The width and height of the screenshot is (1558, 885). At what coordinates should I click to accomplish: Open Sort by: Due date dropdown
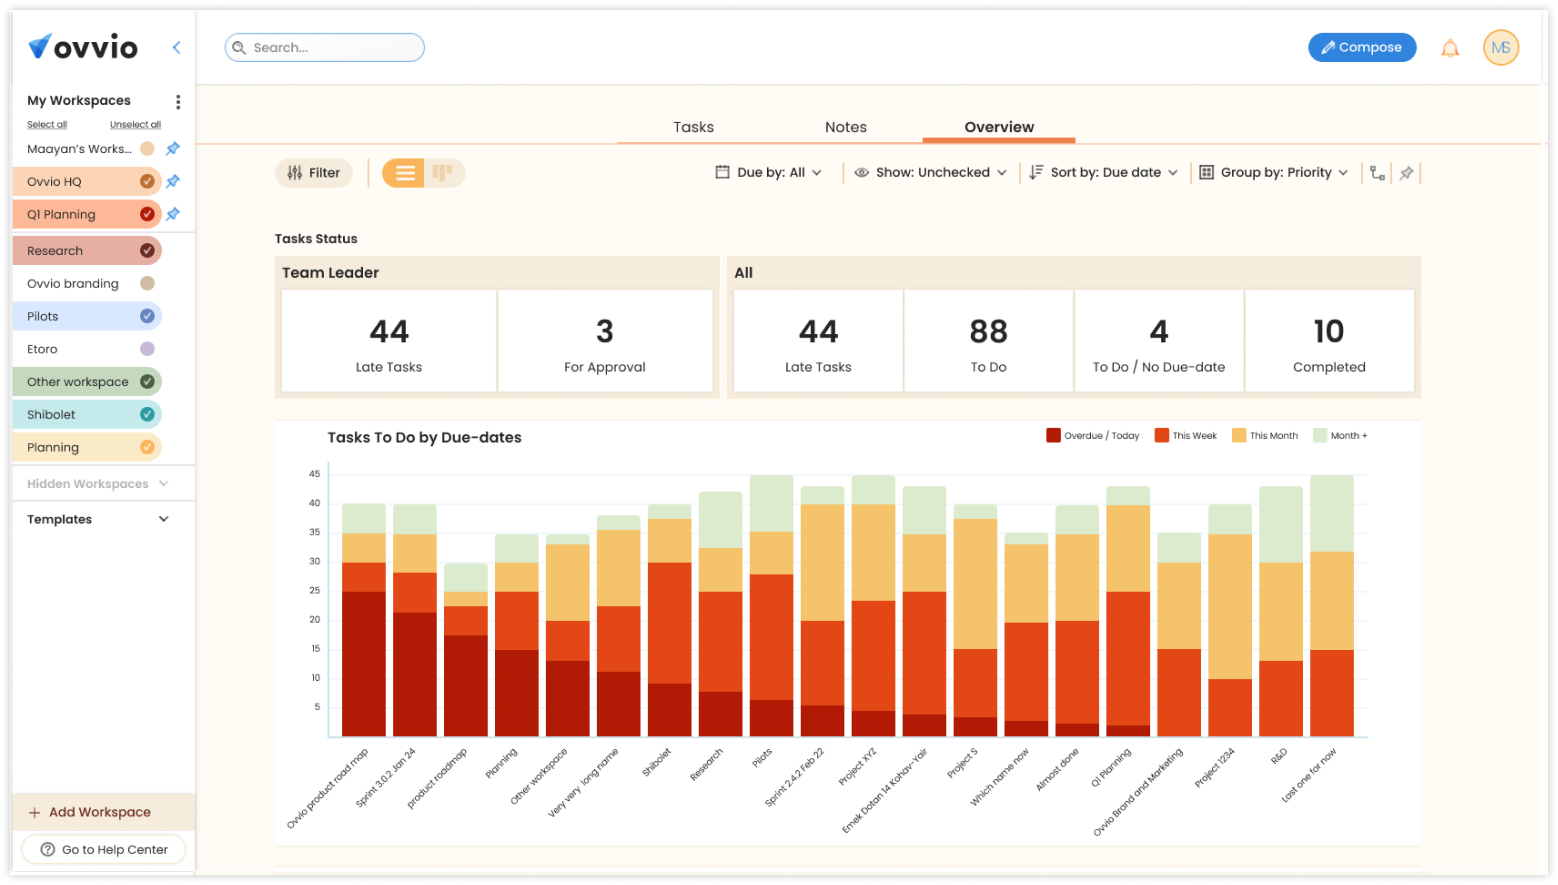[1104, 172]
